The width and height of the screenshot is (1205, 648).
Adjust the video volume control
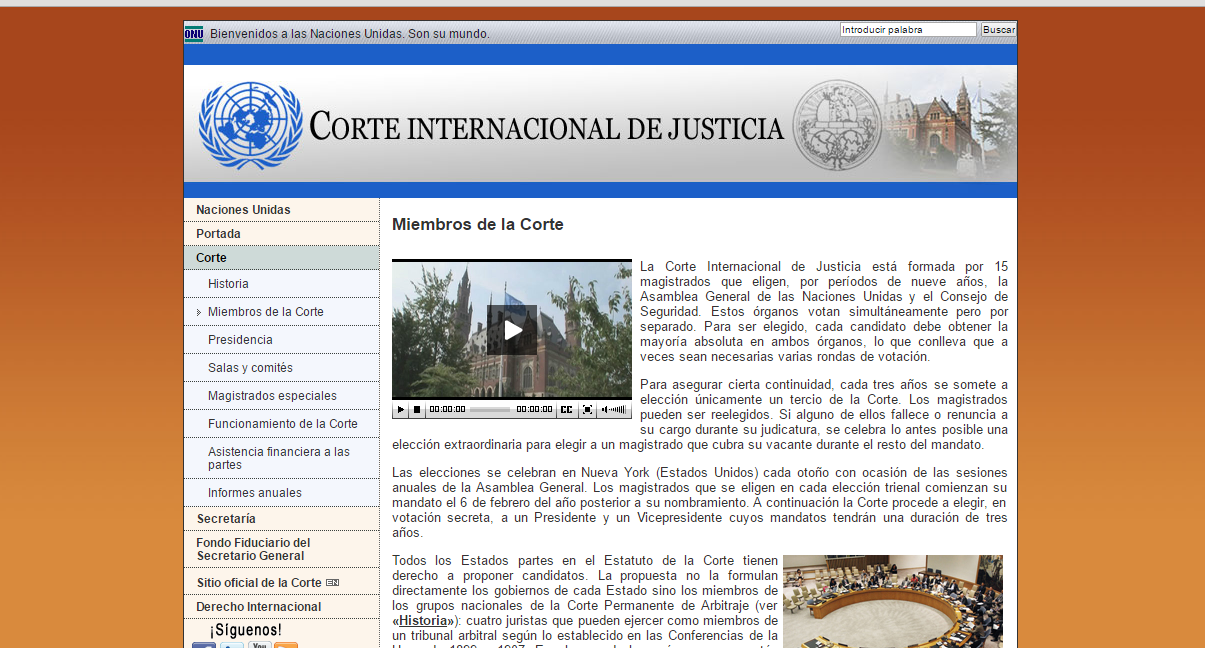tap(614, 409)
